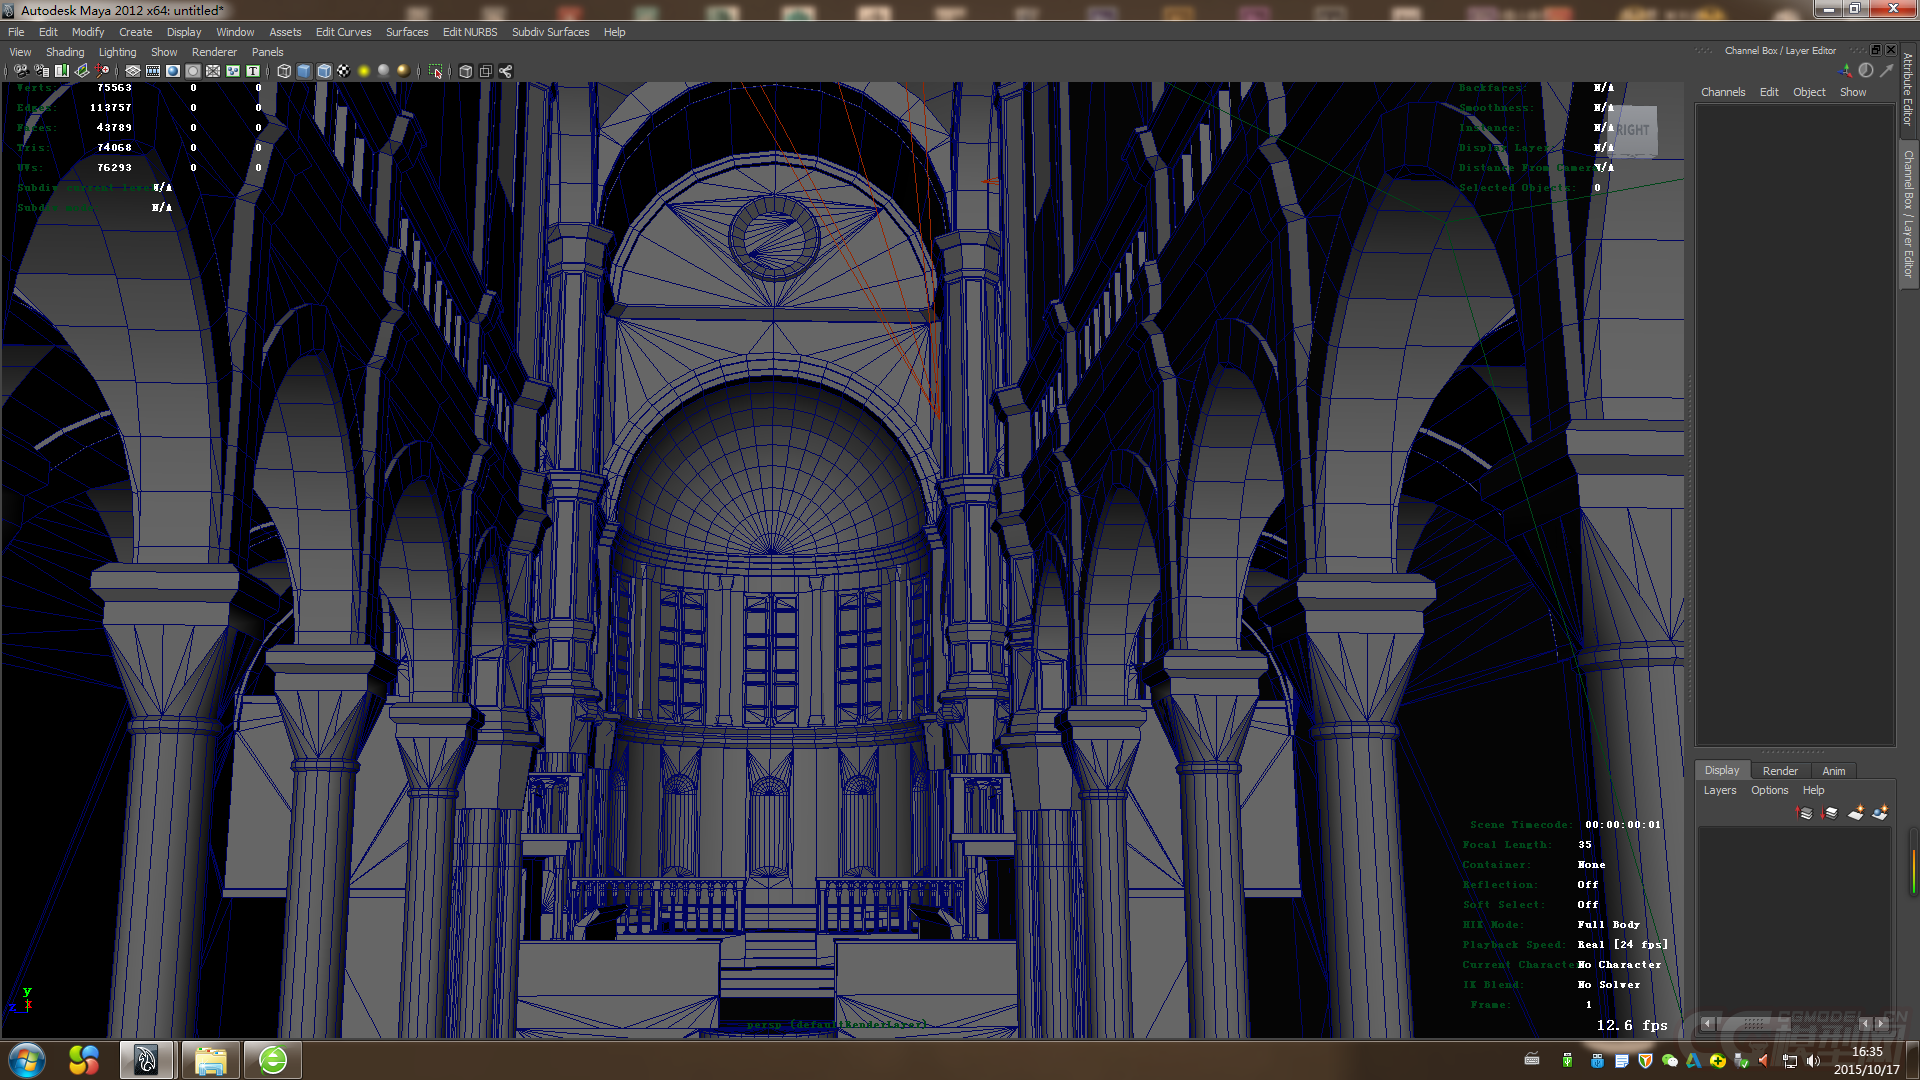Viewport: 1920px width, 1080px height.
Task: Create a new empty layer
Action: pos(1856,813)
